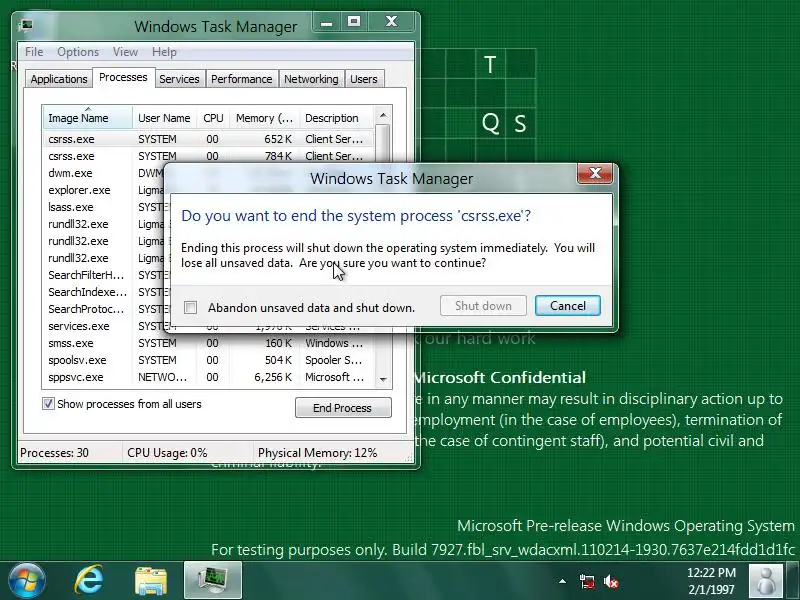Select the spoolsv.exe process
The width and height of the screenshot is (800, 600).
pyautogui.click(x=208, y=360)
